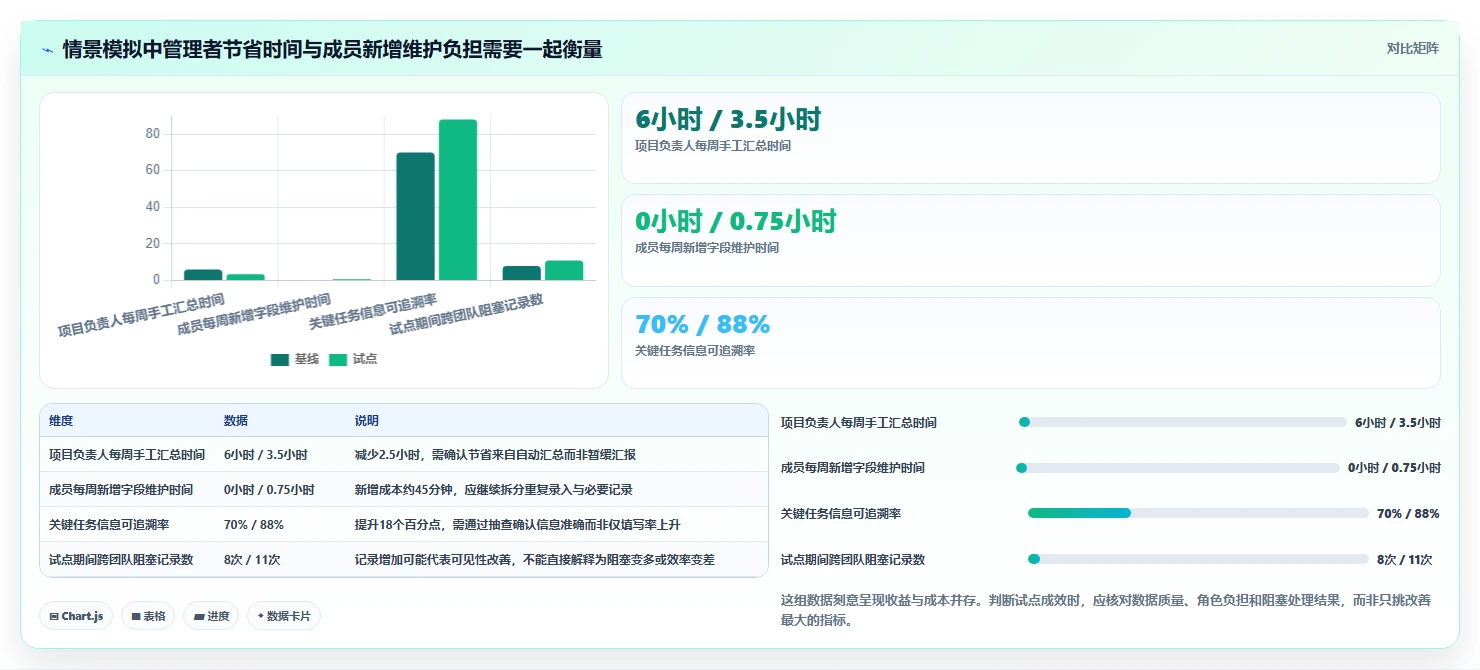
Task: Click the 6小时 / 3.5小时 stat card
Action: point(1030,138)
